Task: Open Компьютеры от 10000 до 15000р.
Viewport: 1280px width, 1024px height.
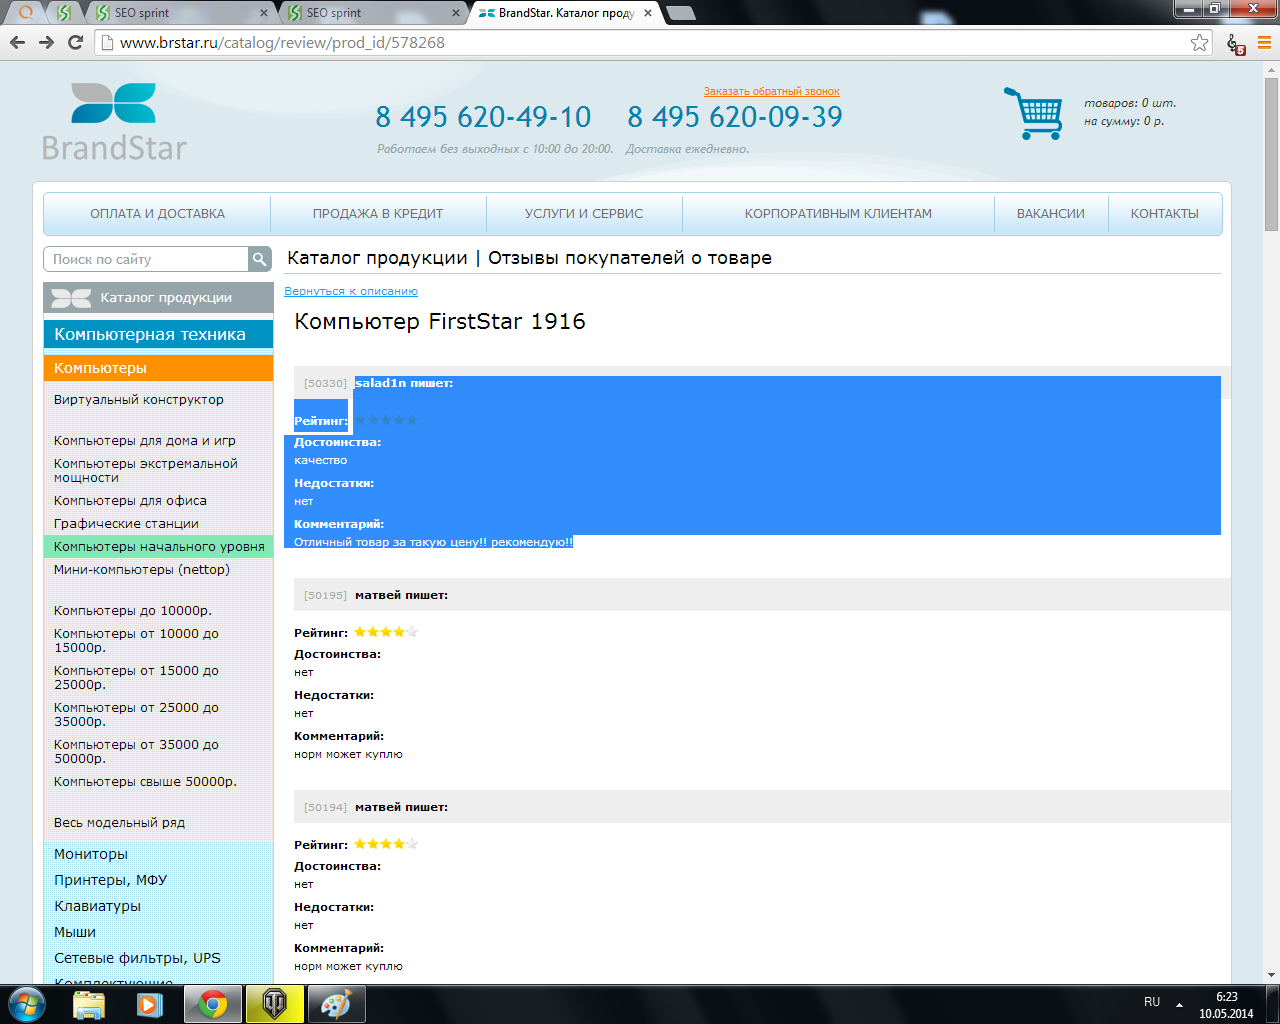Action: (136, 640)
